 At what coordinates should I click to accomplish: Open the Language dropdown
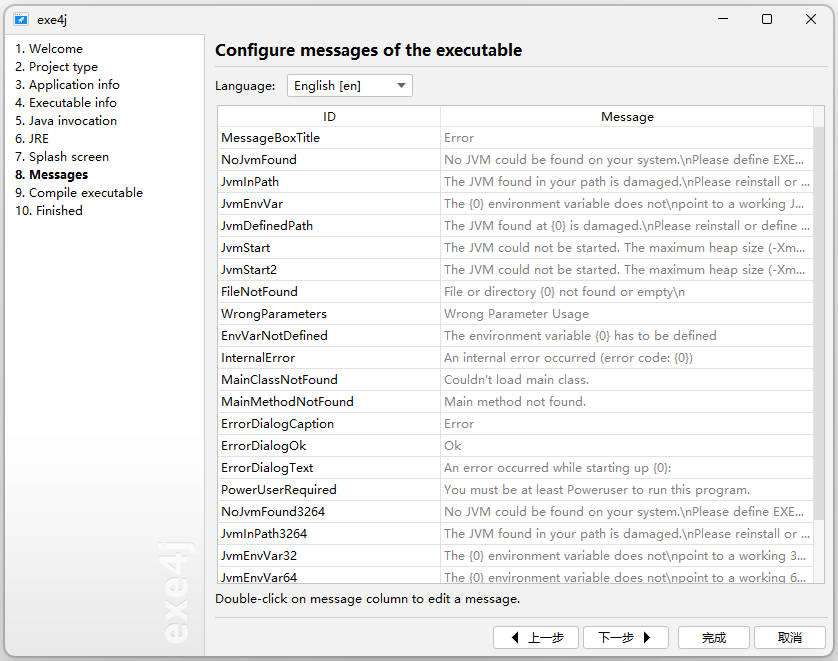(350, 85)
